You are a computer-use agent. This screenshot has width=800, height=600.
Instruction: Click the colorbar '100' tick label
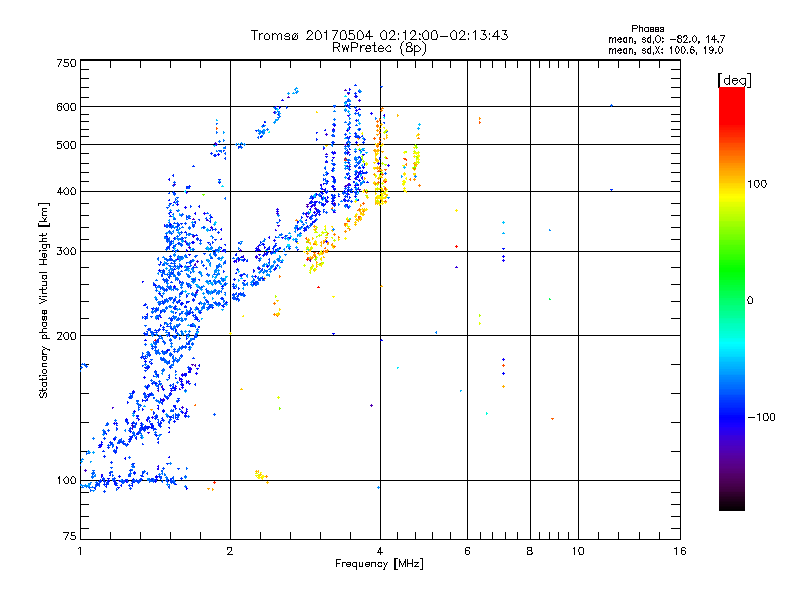(x=757, y=184)
